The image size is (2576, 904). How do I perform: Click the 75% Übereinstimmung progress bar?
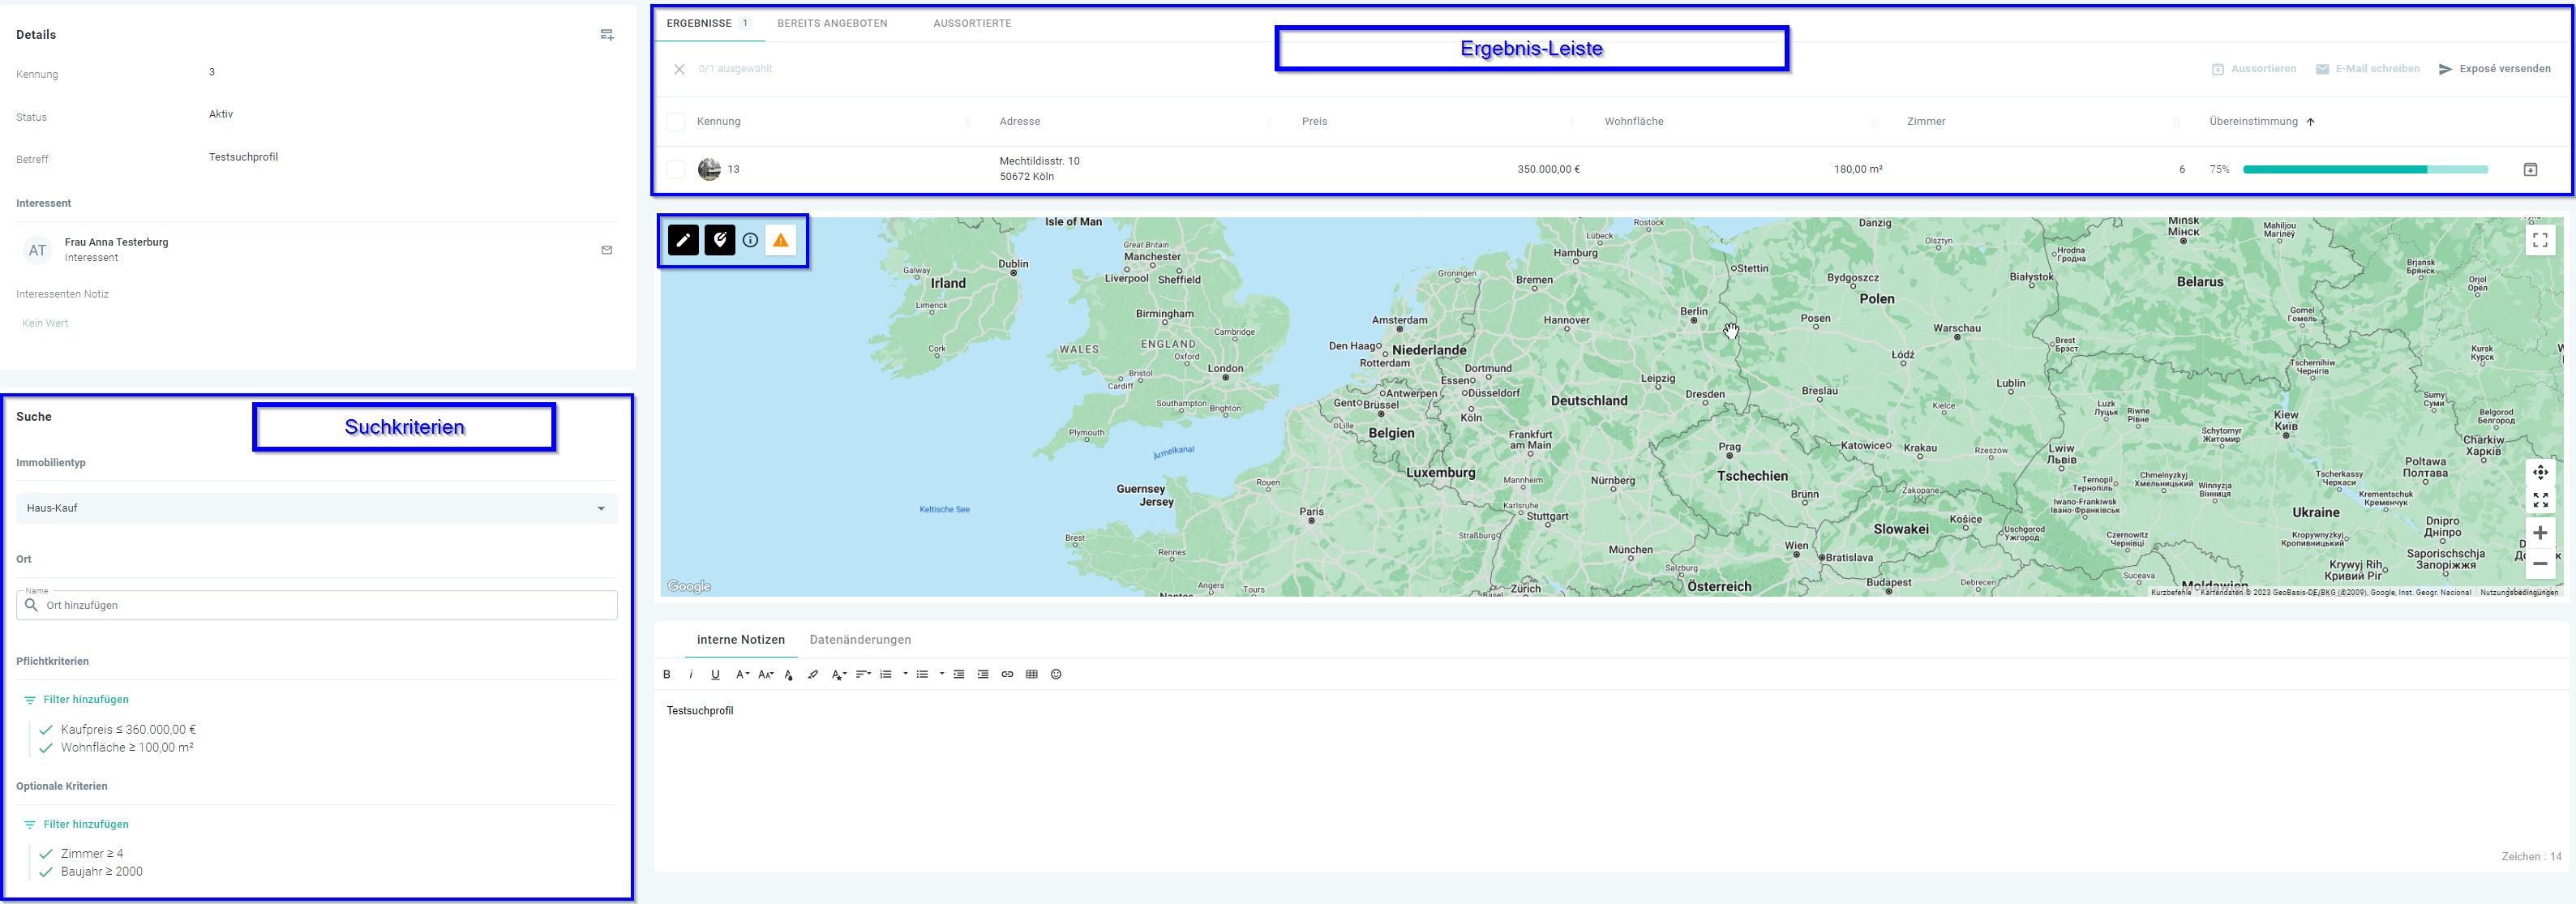(2364, 169)
